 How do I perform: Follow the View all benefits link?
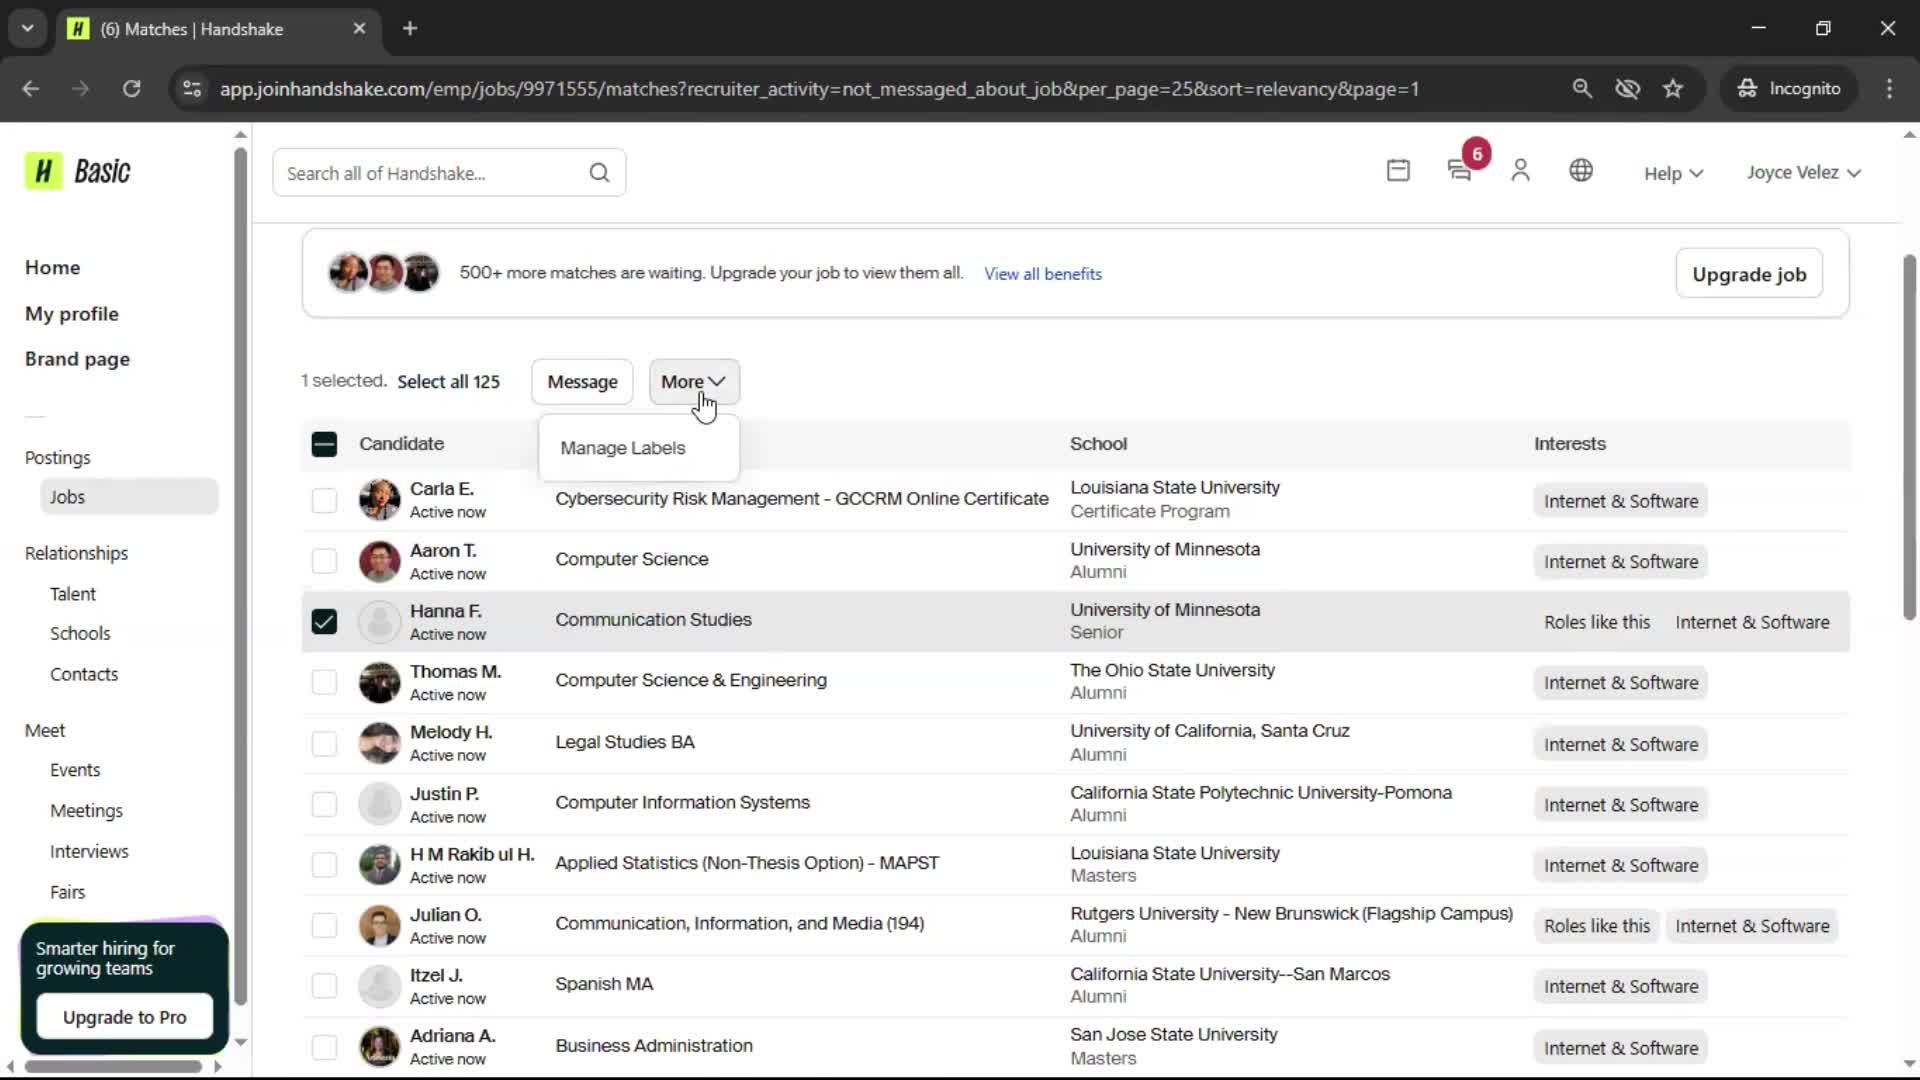[1043, 274]
